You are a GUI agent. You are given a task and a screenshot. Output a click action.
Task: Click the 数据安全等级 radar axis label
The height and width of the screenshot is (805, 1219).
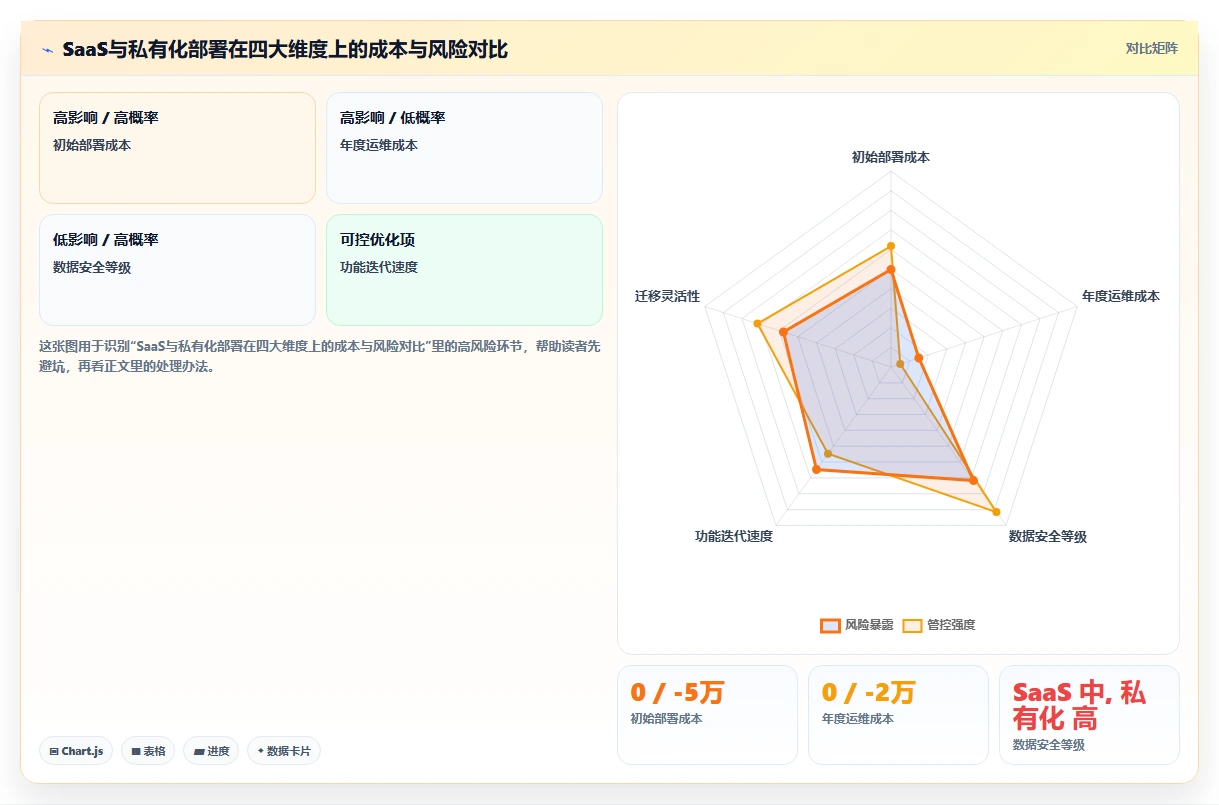(x=1048, y=537)
